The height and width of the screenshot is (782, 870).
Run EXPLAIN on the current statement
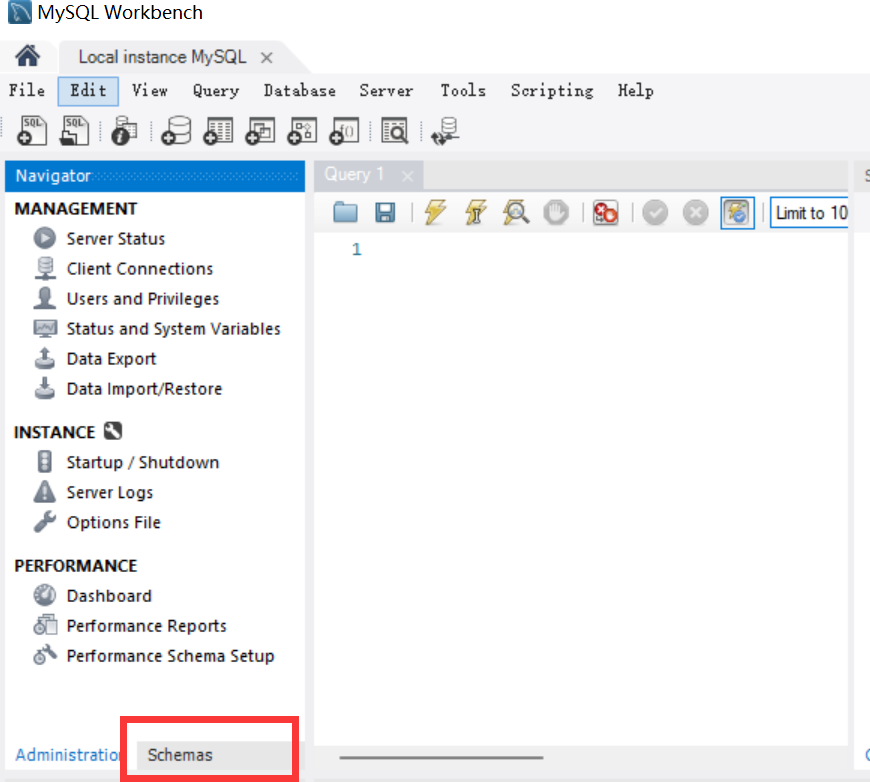pyautogui.click(x=516, y=212)
